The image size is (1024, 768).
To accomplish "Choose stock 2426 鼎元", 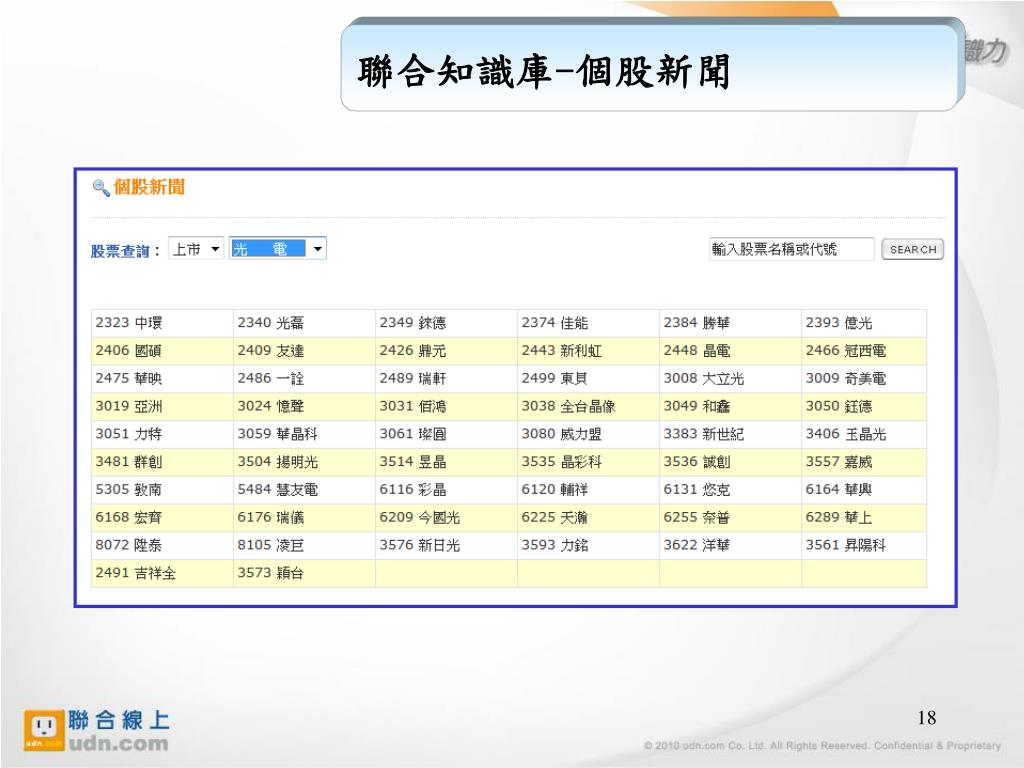I will pos(413,351).
